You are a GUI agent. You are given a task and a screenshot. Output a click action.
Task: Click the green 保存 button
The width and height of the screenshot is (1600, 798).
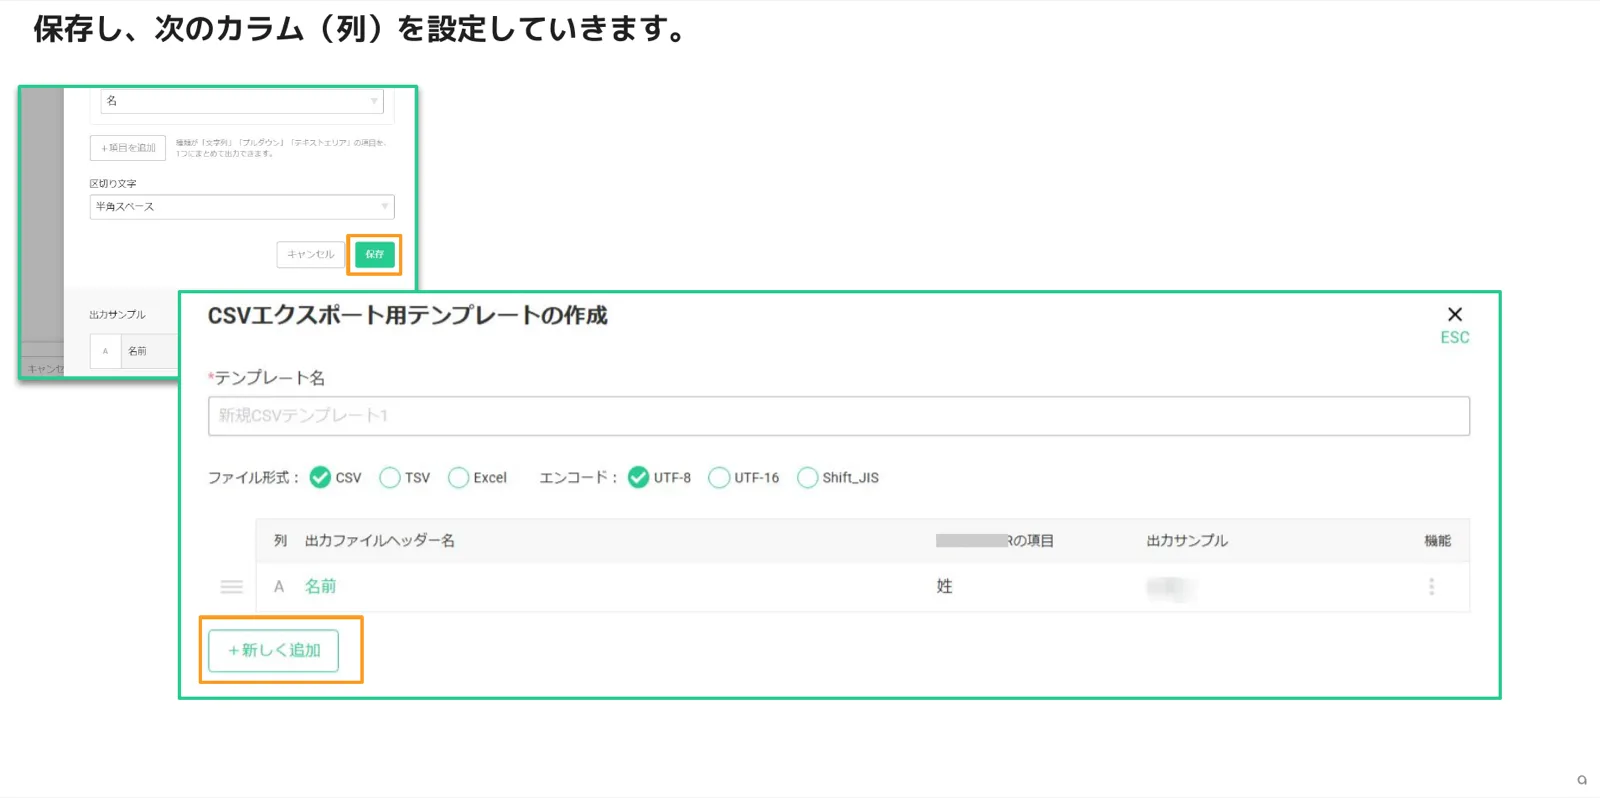375,254
